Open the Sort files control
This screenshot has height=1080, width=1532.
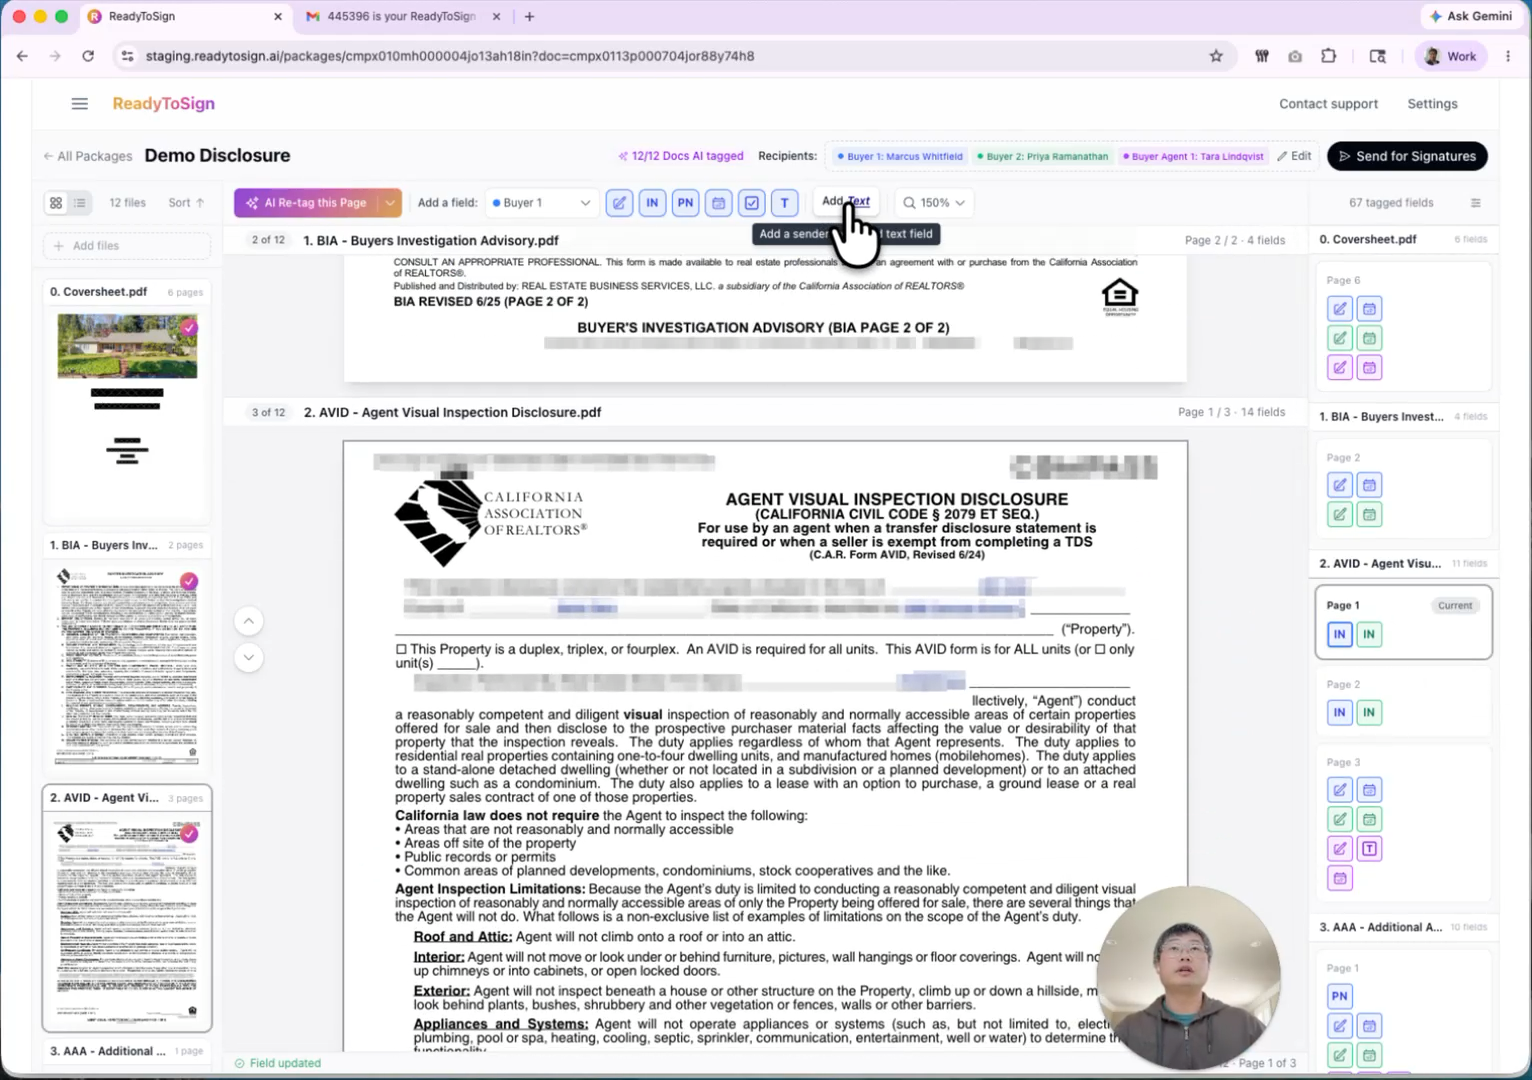(x=187, y=203)
